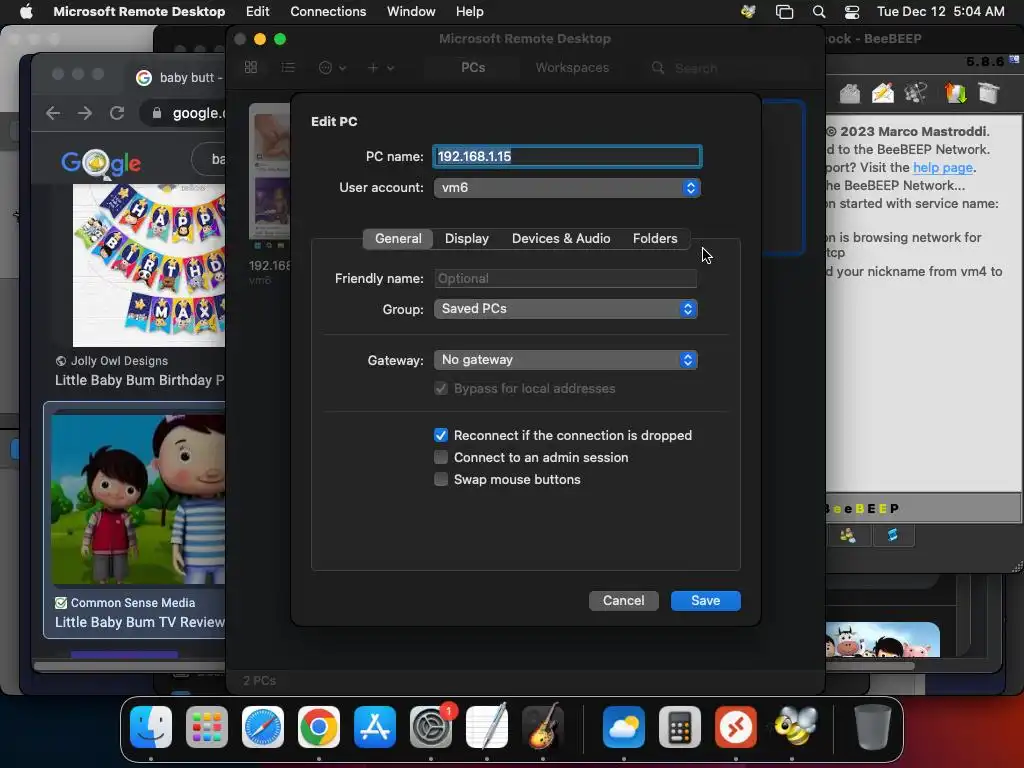Toggle Bypass for local addresses checkbox
Image resolution: width=1024 pixels, height=768 pixels.
[441, 389]
